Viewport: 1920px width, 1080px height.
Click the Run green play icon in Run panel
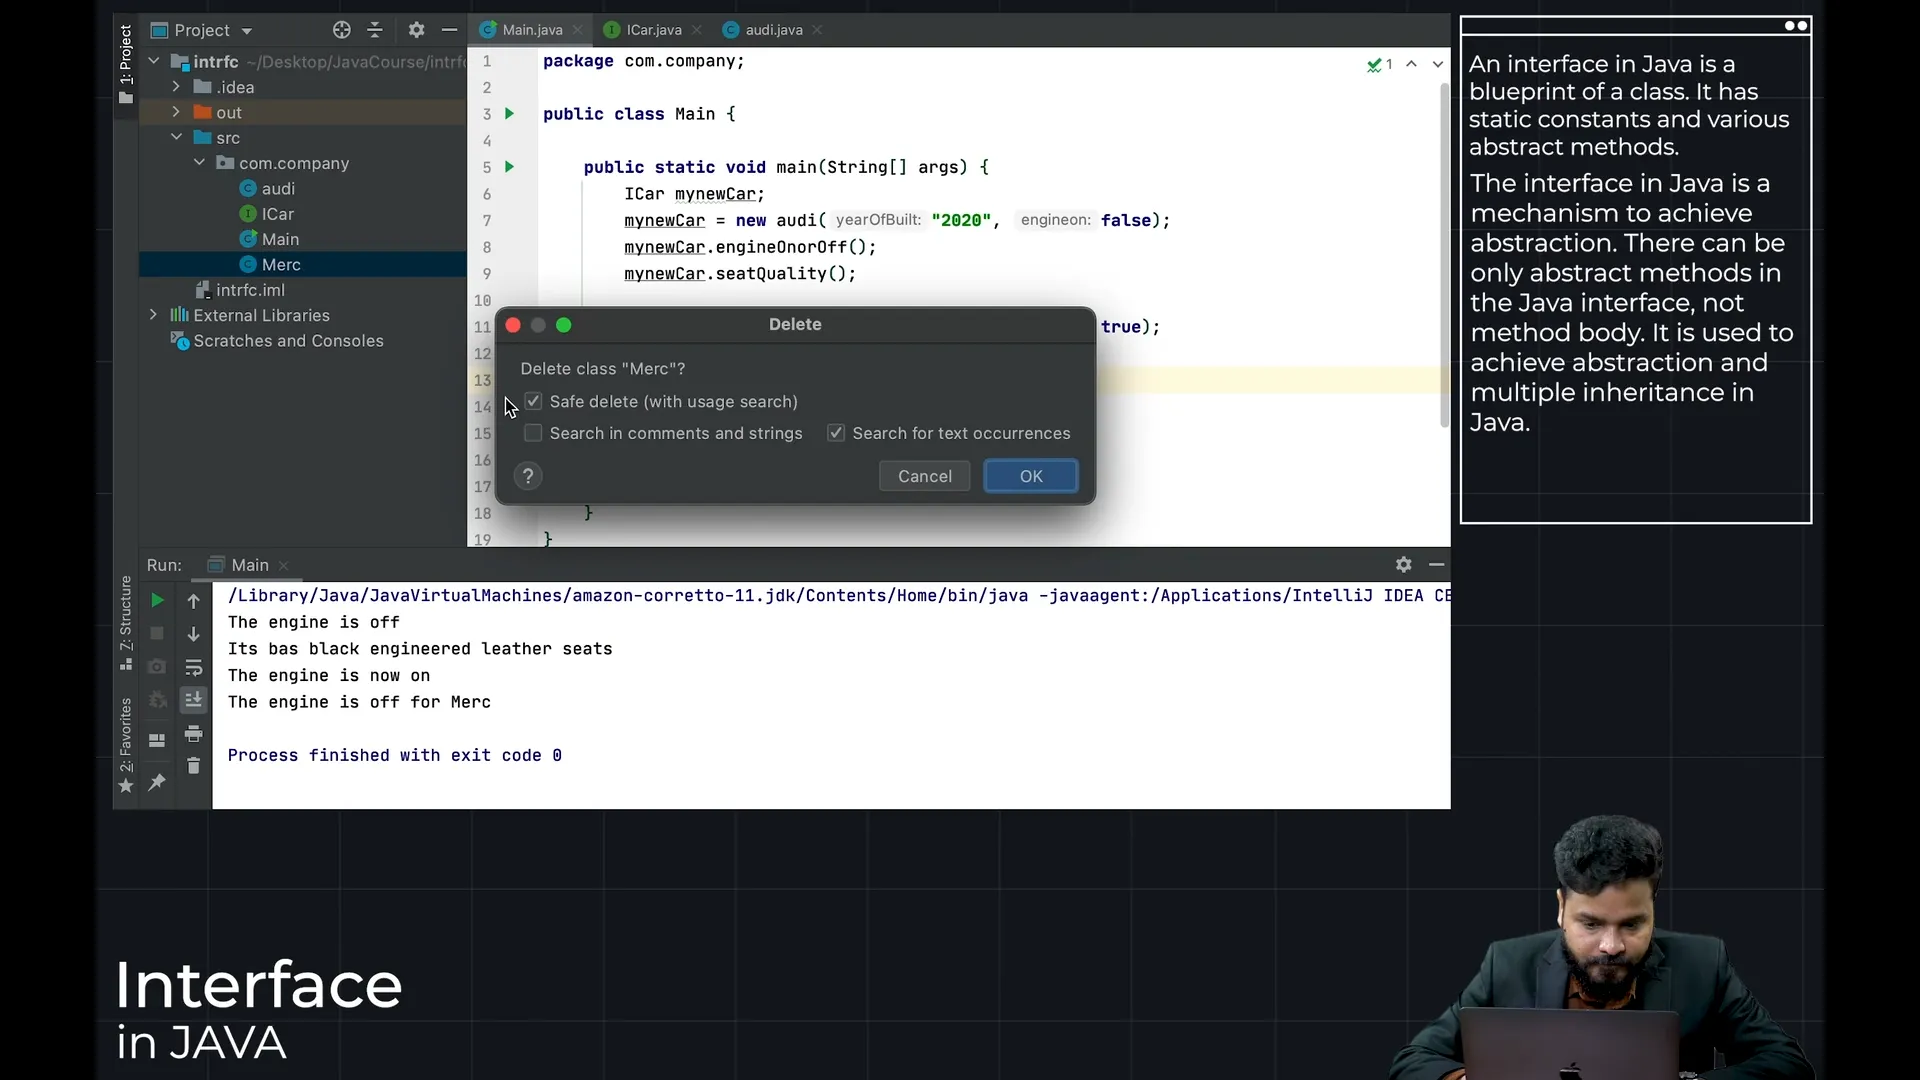click(157, 601)
